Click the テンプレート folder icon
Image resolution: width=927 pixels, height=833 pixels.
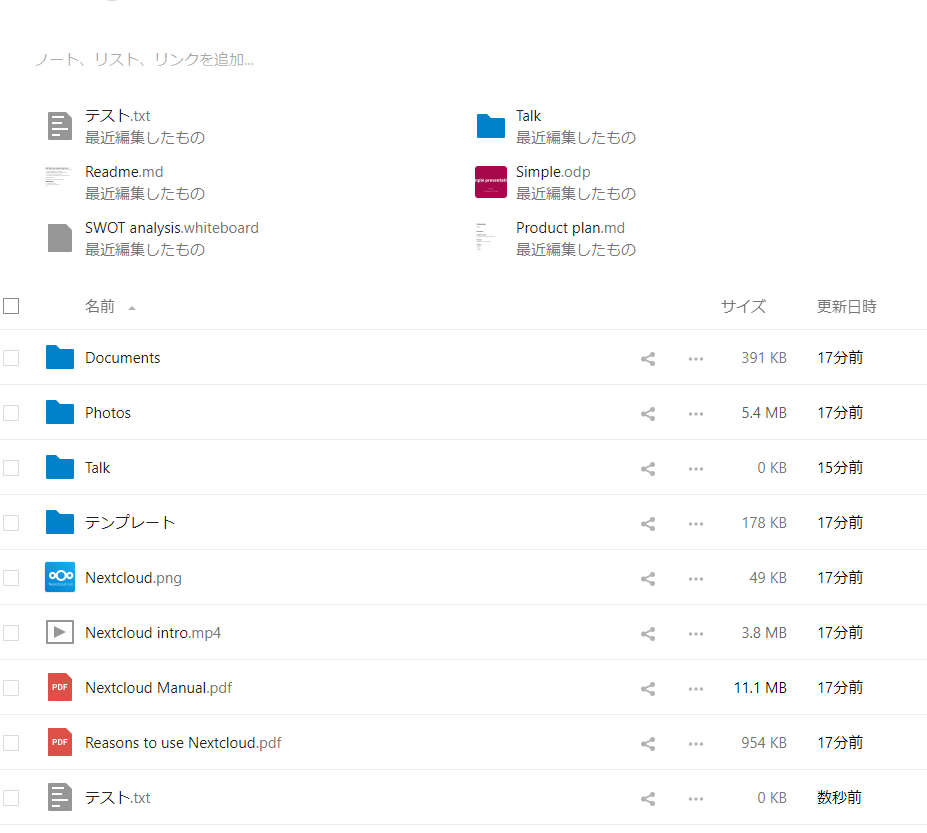(x=60, y=522)
